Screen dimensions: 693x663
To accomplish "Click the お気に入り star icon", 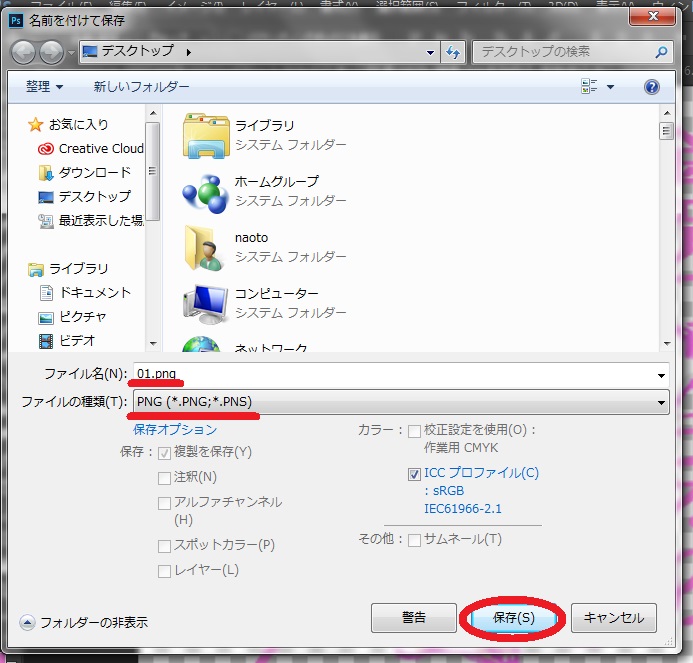I will pos(35,125).
